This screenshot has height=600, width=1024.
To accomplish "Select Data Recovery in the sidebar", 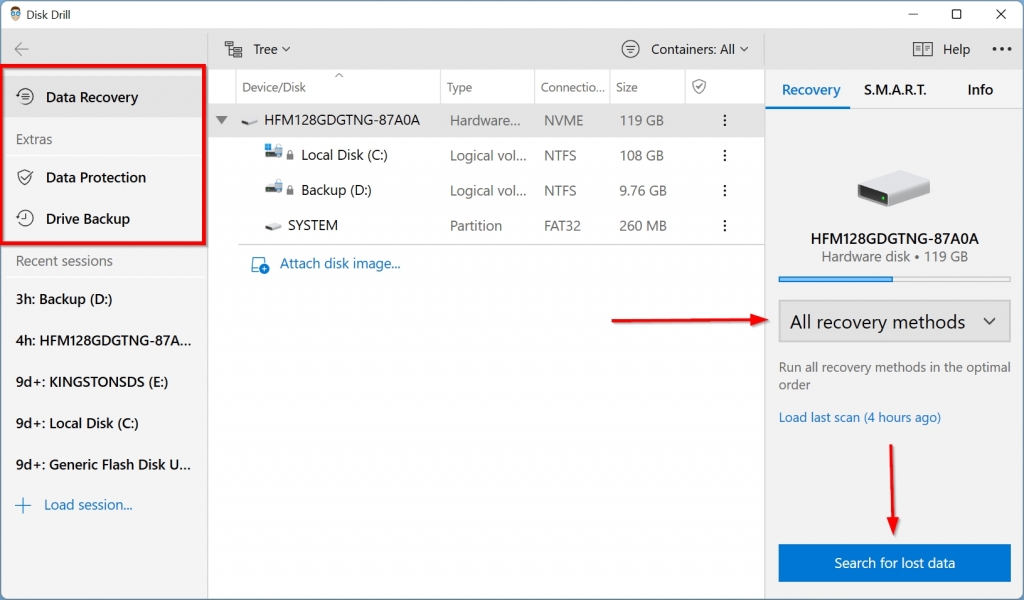I will coord(92,97).
